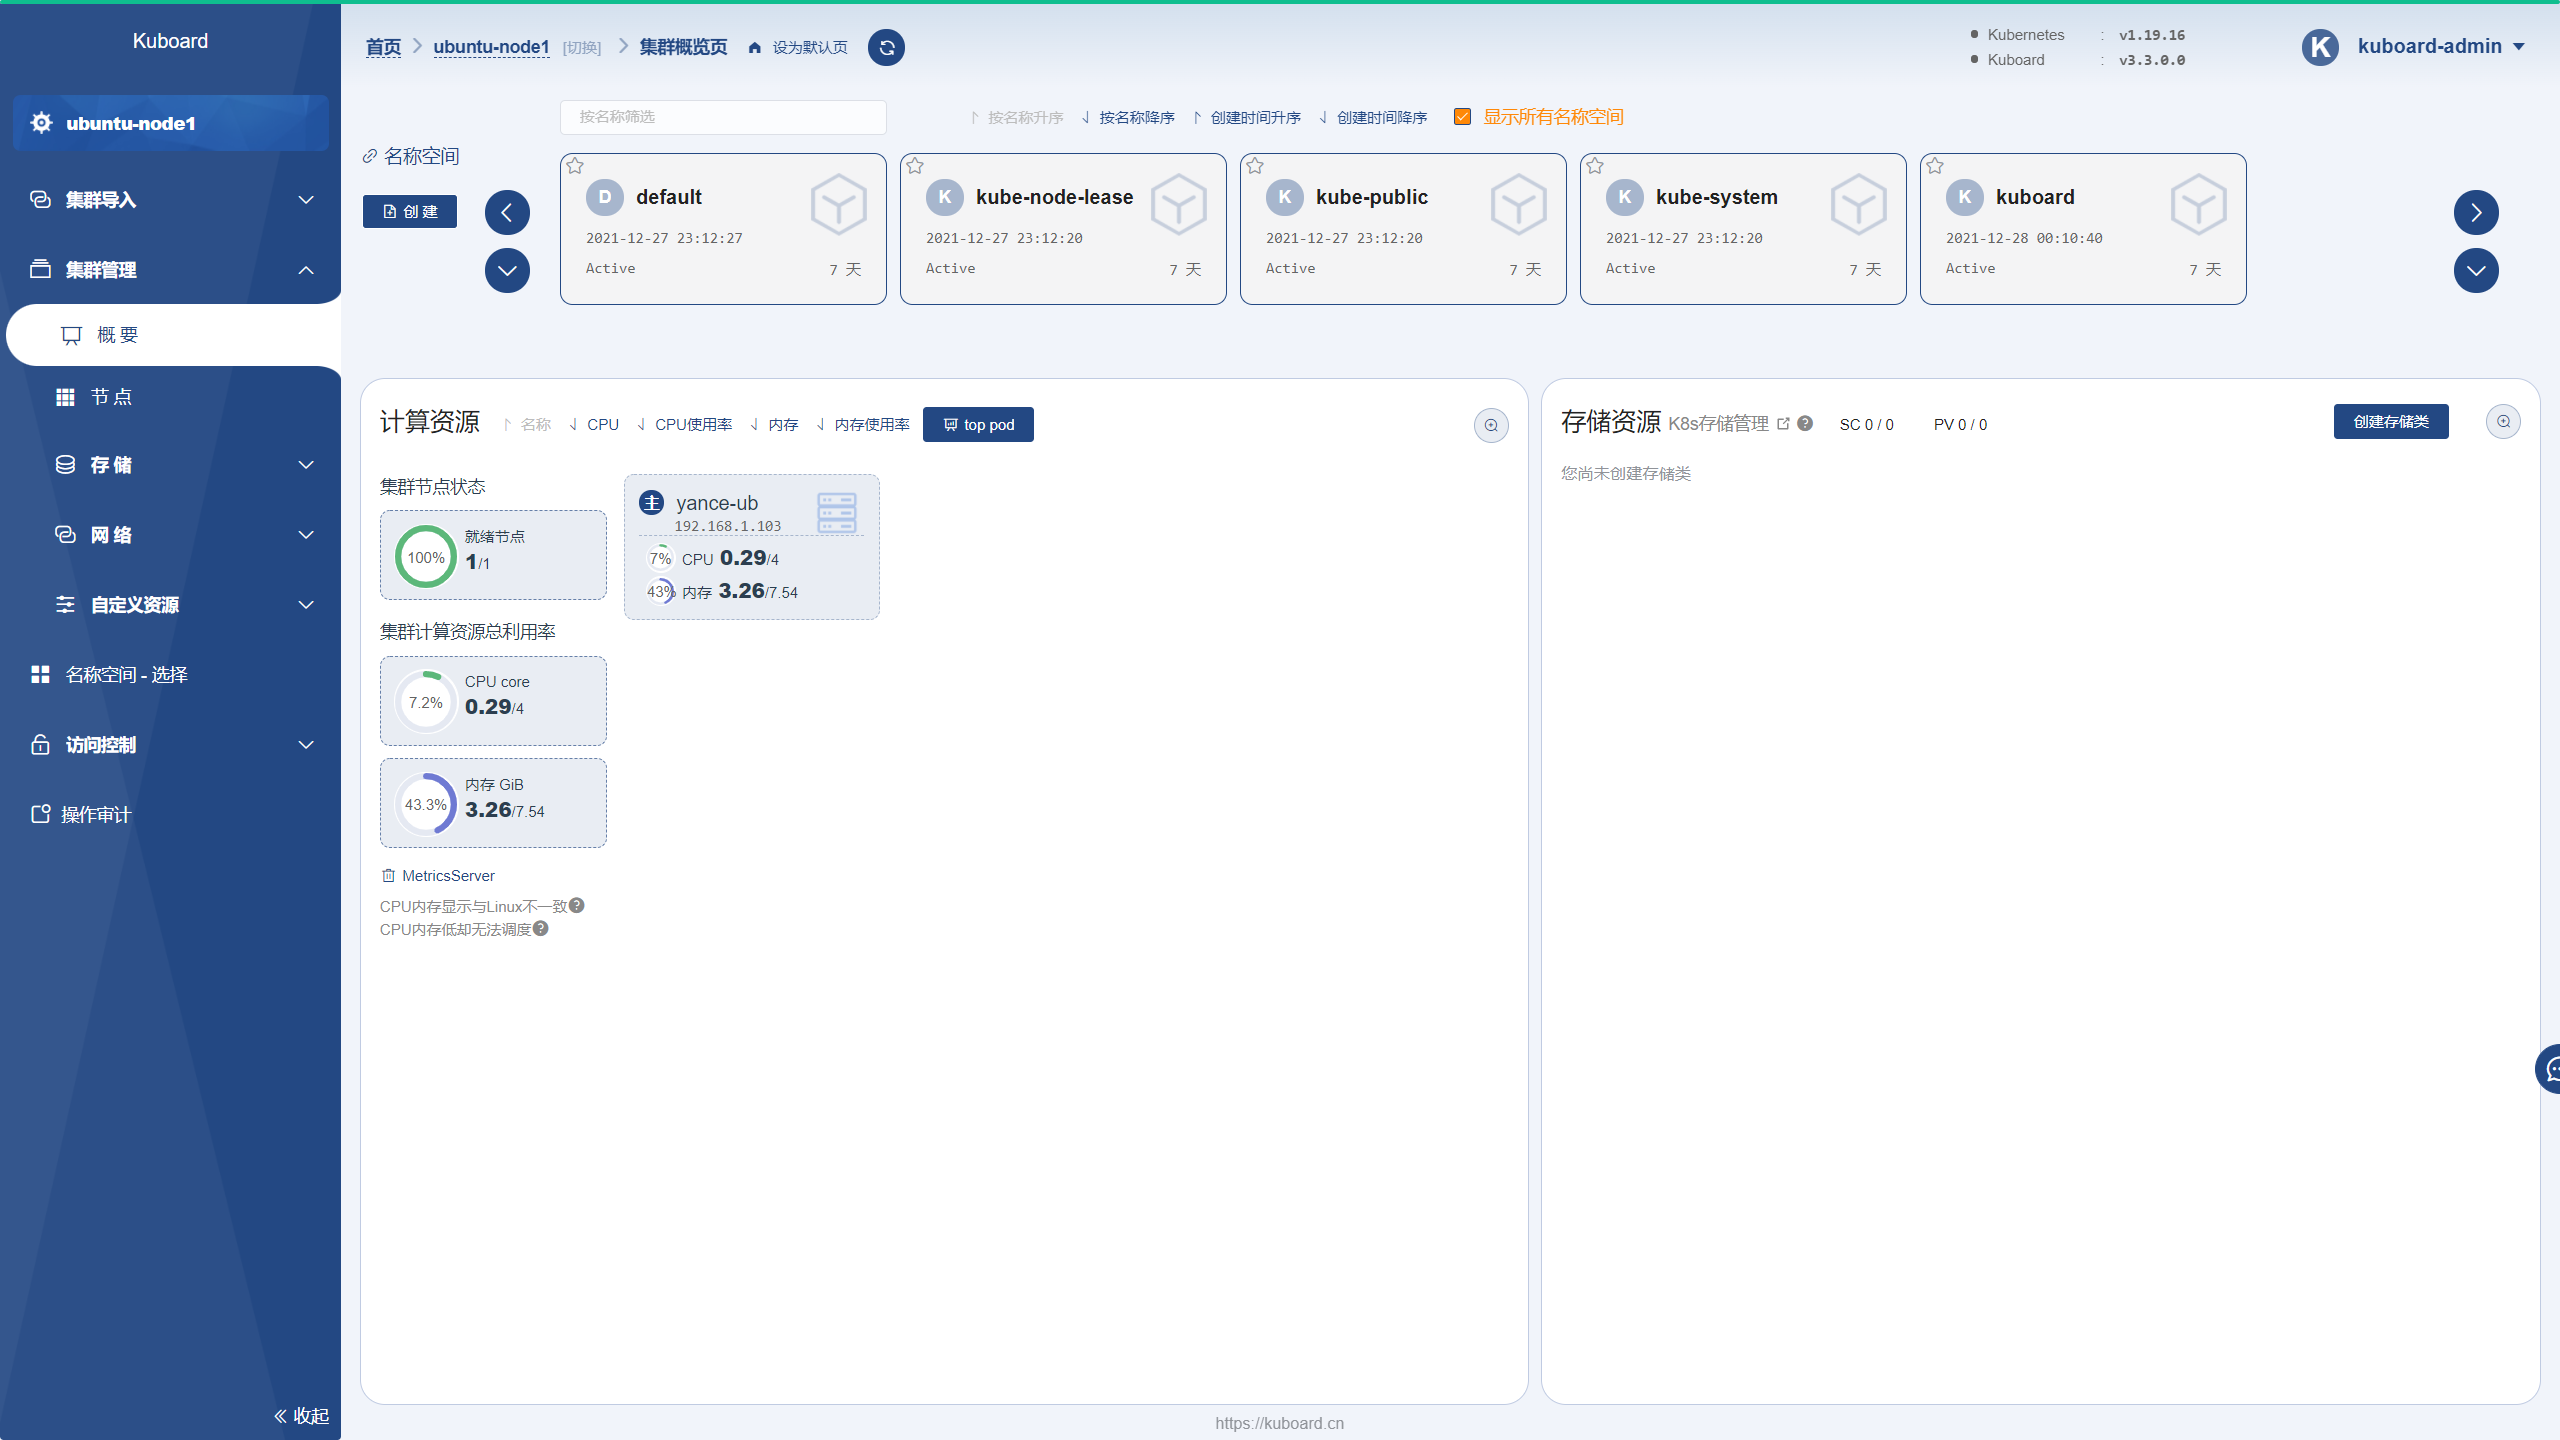2560x1440 pixels.
Task: Open the https://kuboard.cn footer link
Action: click(x=1279, y=1423)
